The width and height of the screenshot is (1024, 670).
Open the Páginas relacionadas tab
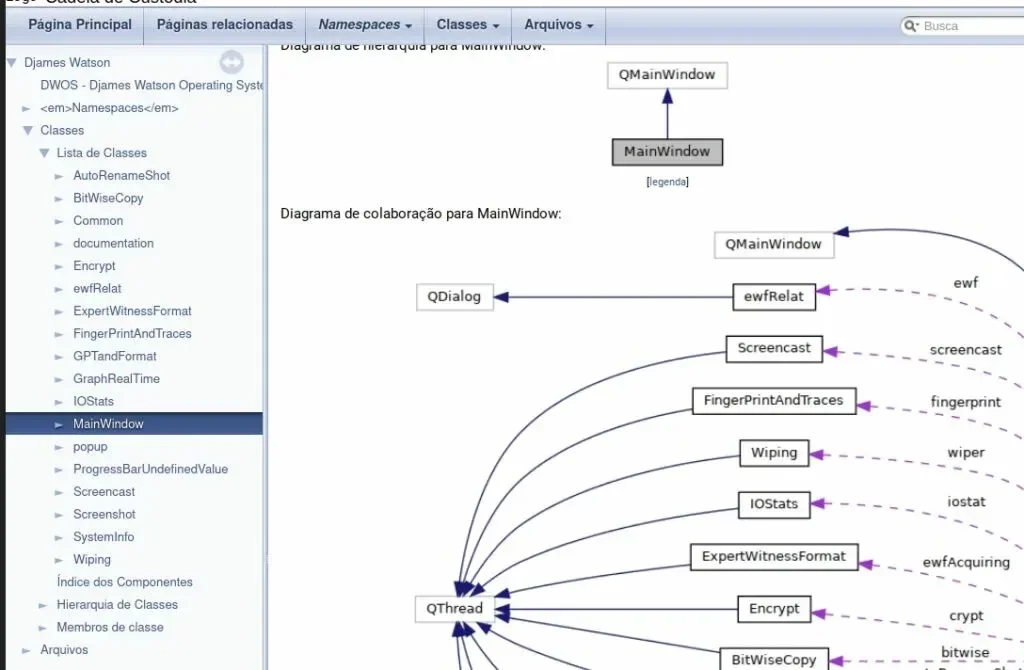[x=225, y=25]
